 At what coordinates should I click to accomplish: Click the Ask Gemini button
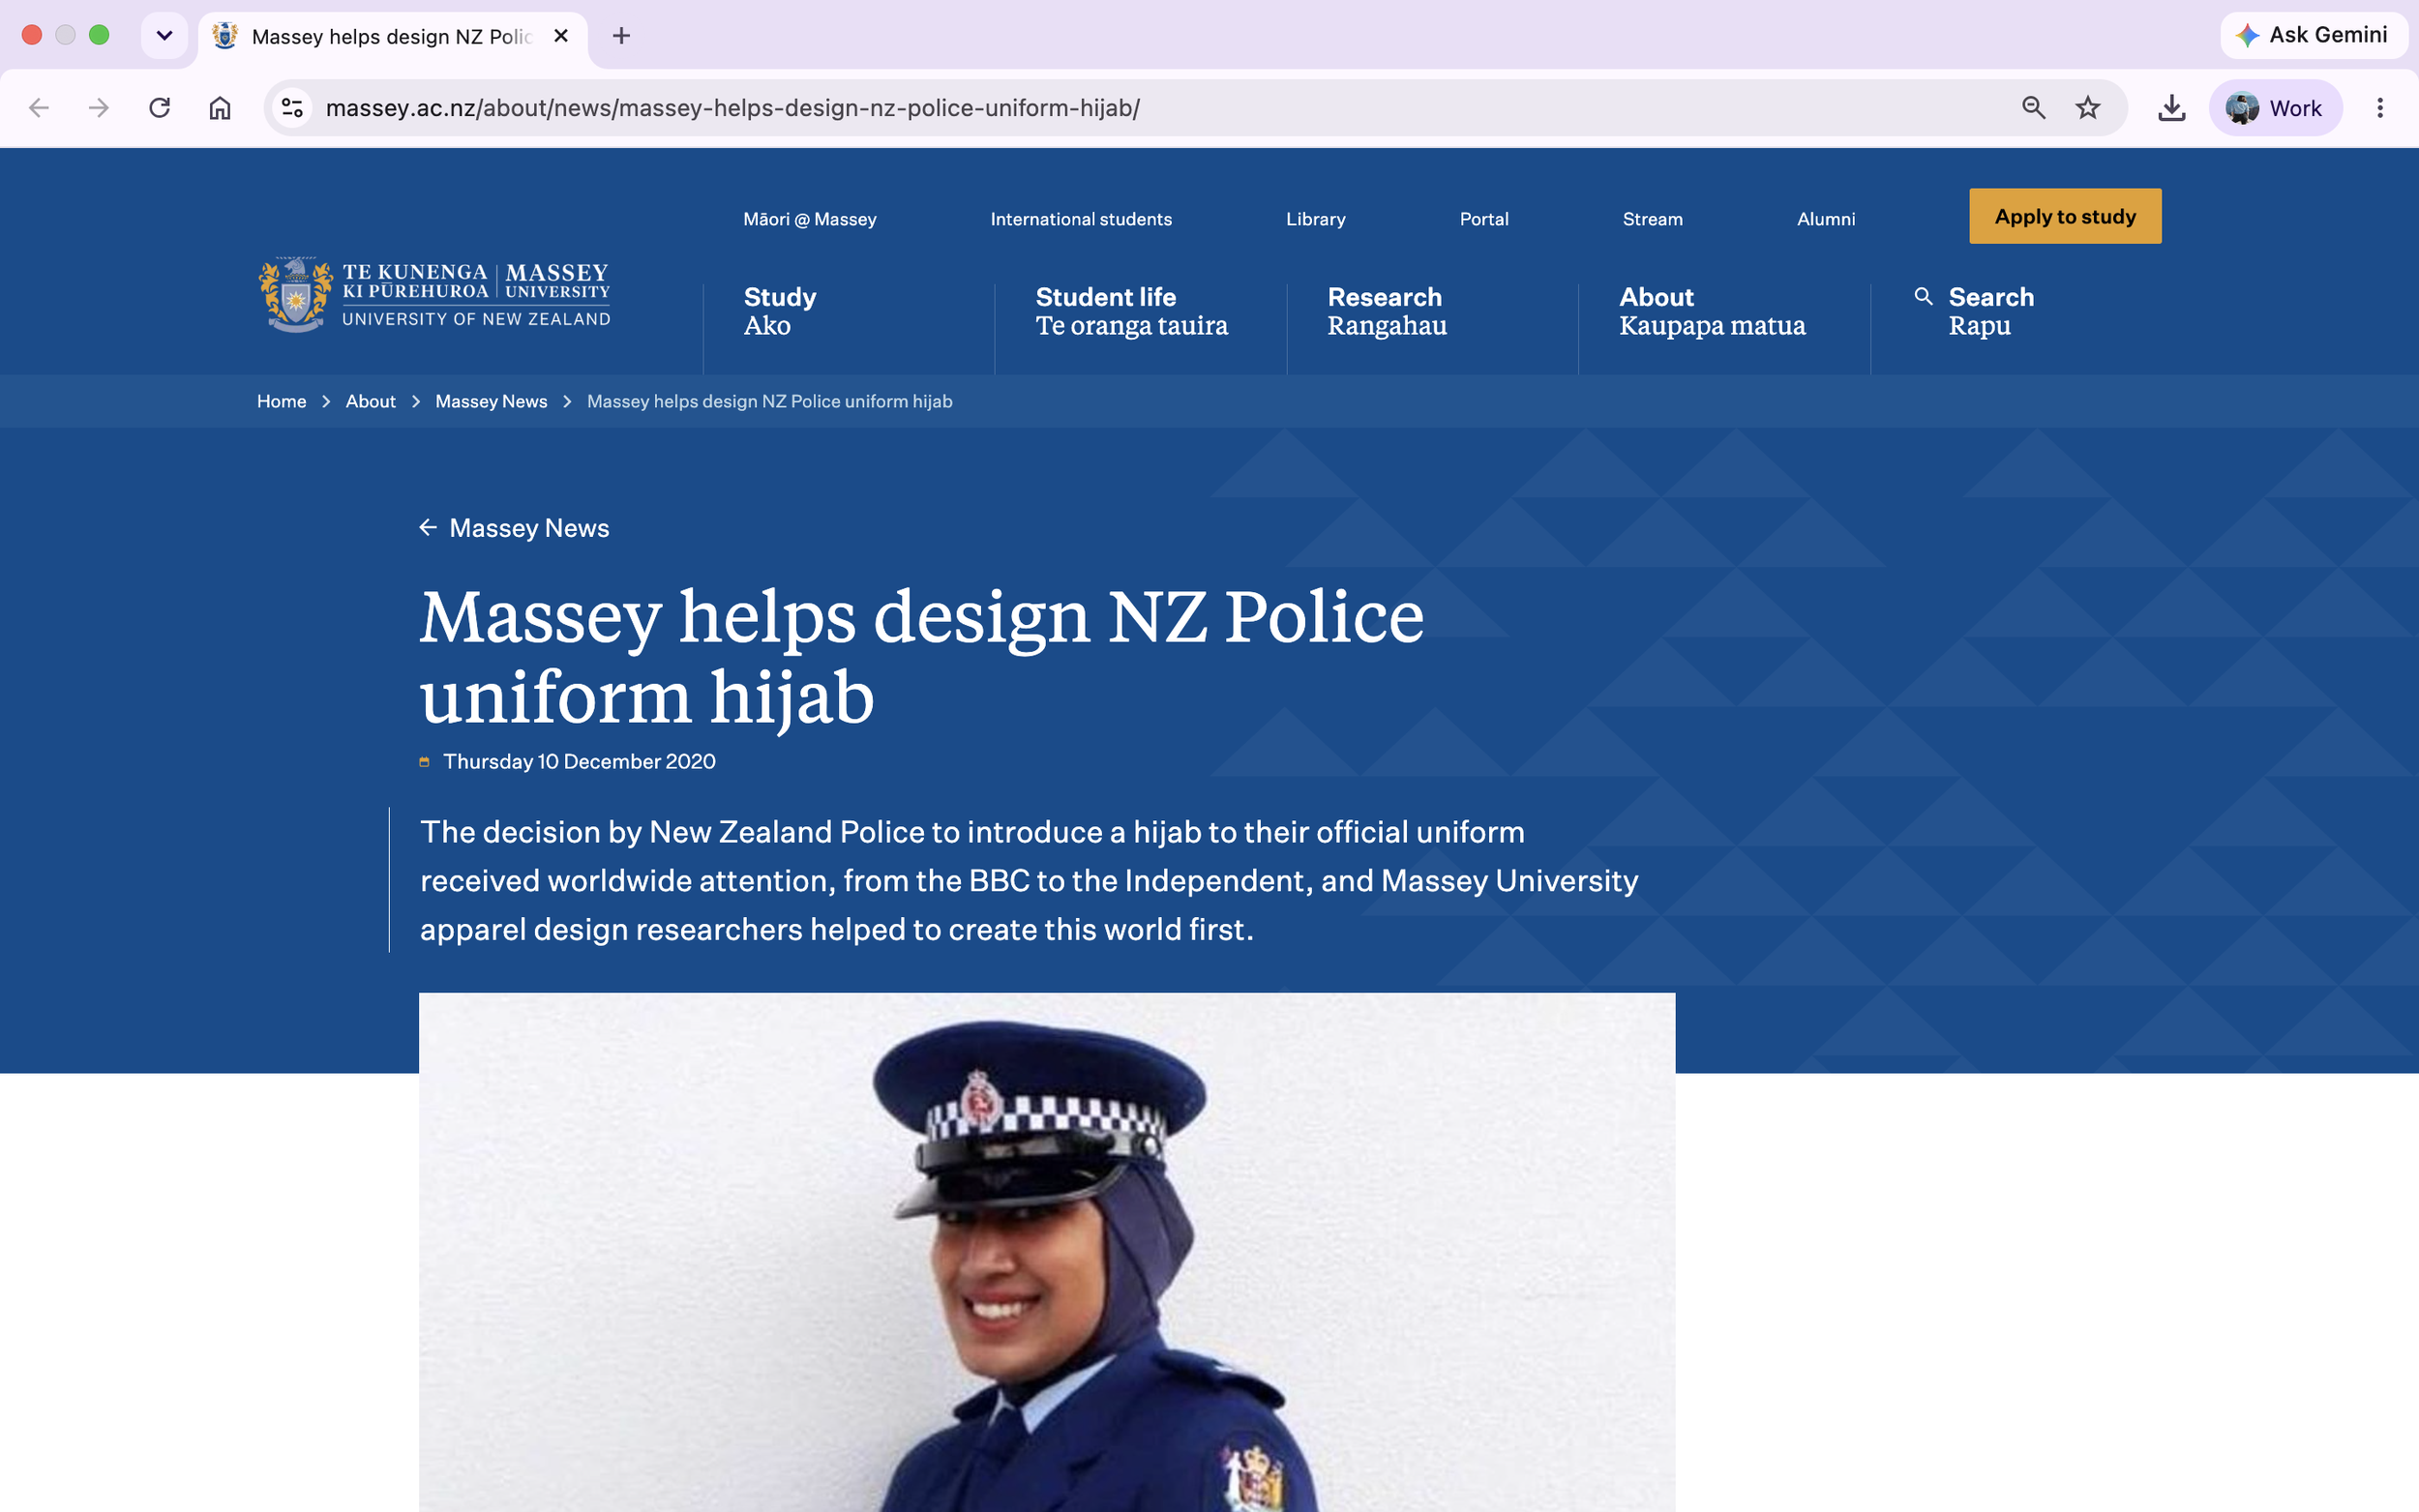point(2313,35)
